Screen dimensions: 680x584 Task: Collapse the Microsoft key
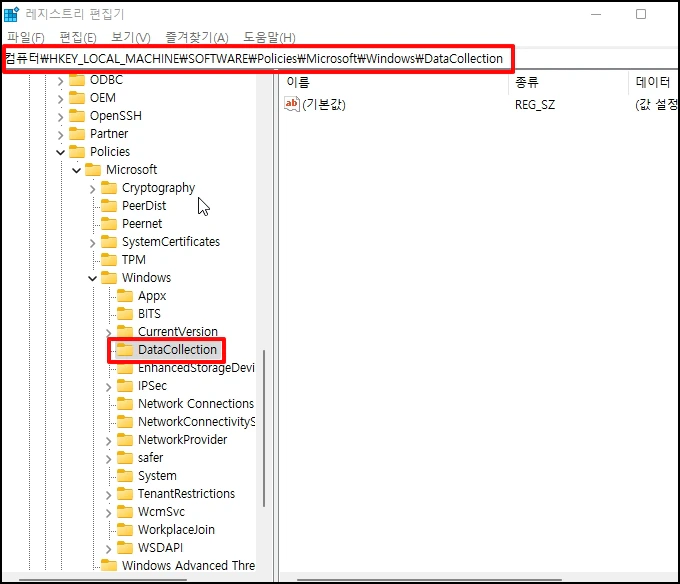coord(77,170)
